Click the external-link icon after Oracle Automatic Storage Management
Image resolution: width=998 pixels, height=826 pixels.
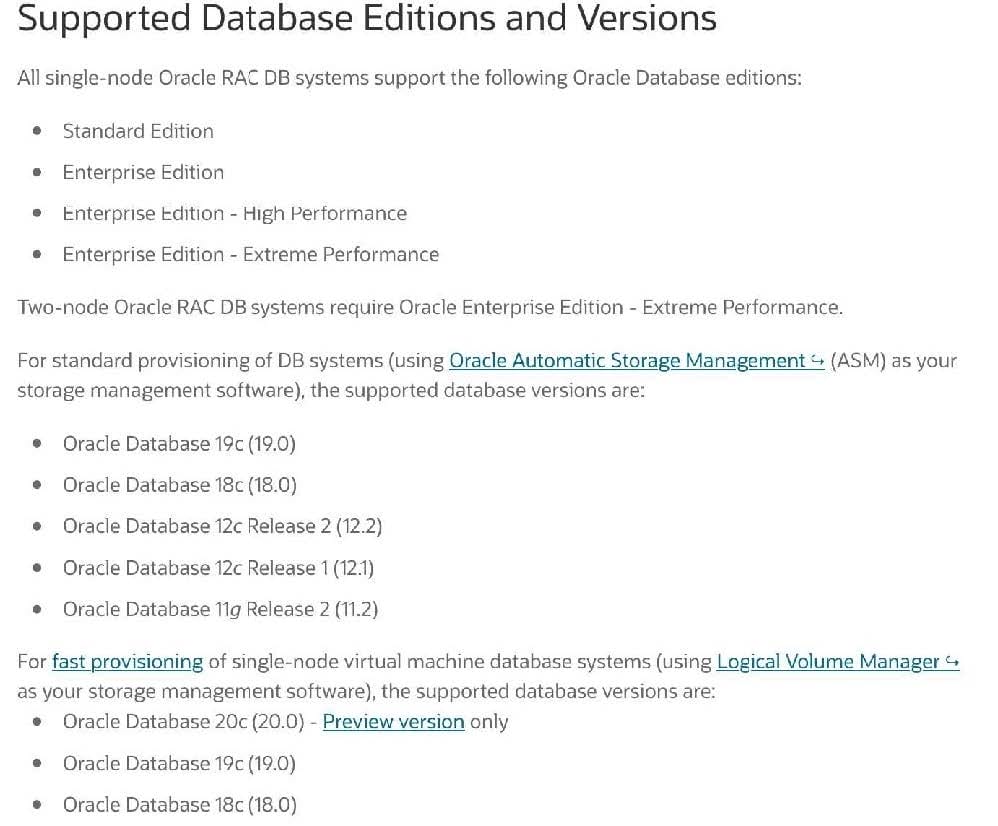pos(816,361)
